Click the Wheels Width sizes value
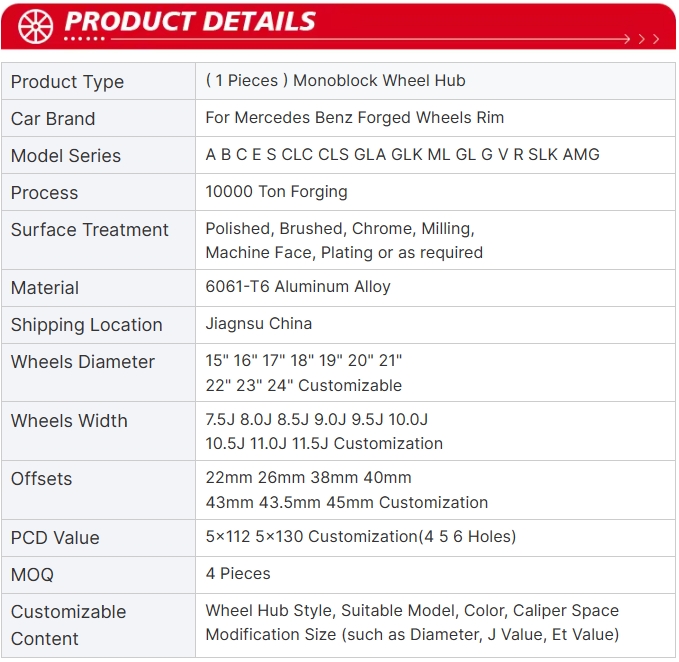Screen dimensions: 679x662 tap(324, 432)
